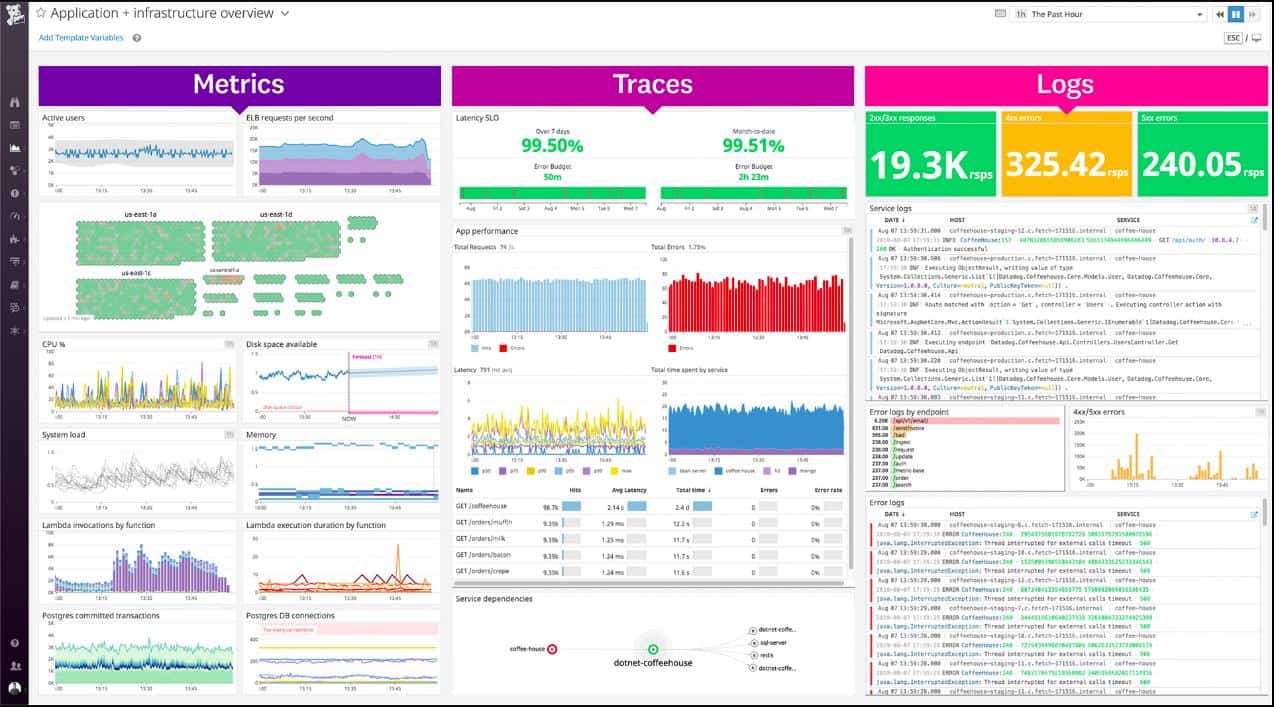The image size is (1274, 707).
Task: Step time range backward with rewind button
Action: 1220,14
